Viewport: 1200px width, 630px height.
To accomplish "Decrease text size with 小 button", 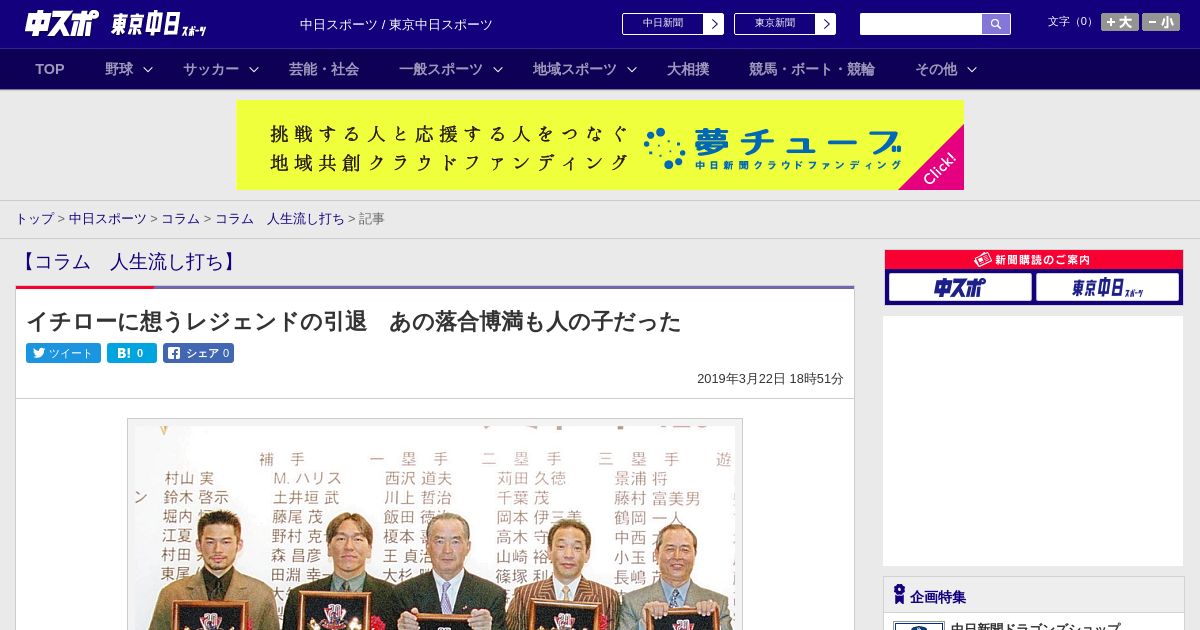I will click(1161, 22).
